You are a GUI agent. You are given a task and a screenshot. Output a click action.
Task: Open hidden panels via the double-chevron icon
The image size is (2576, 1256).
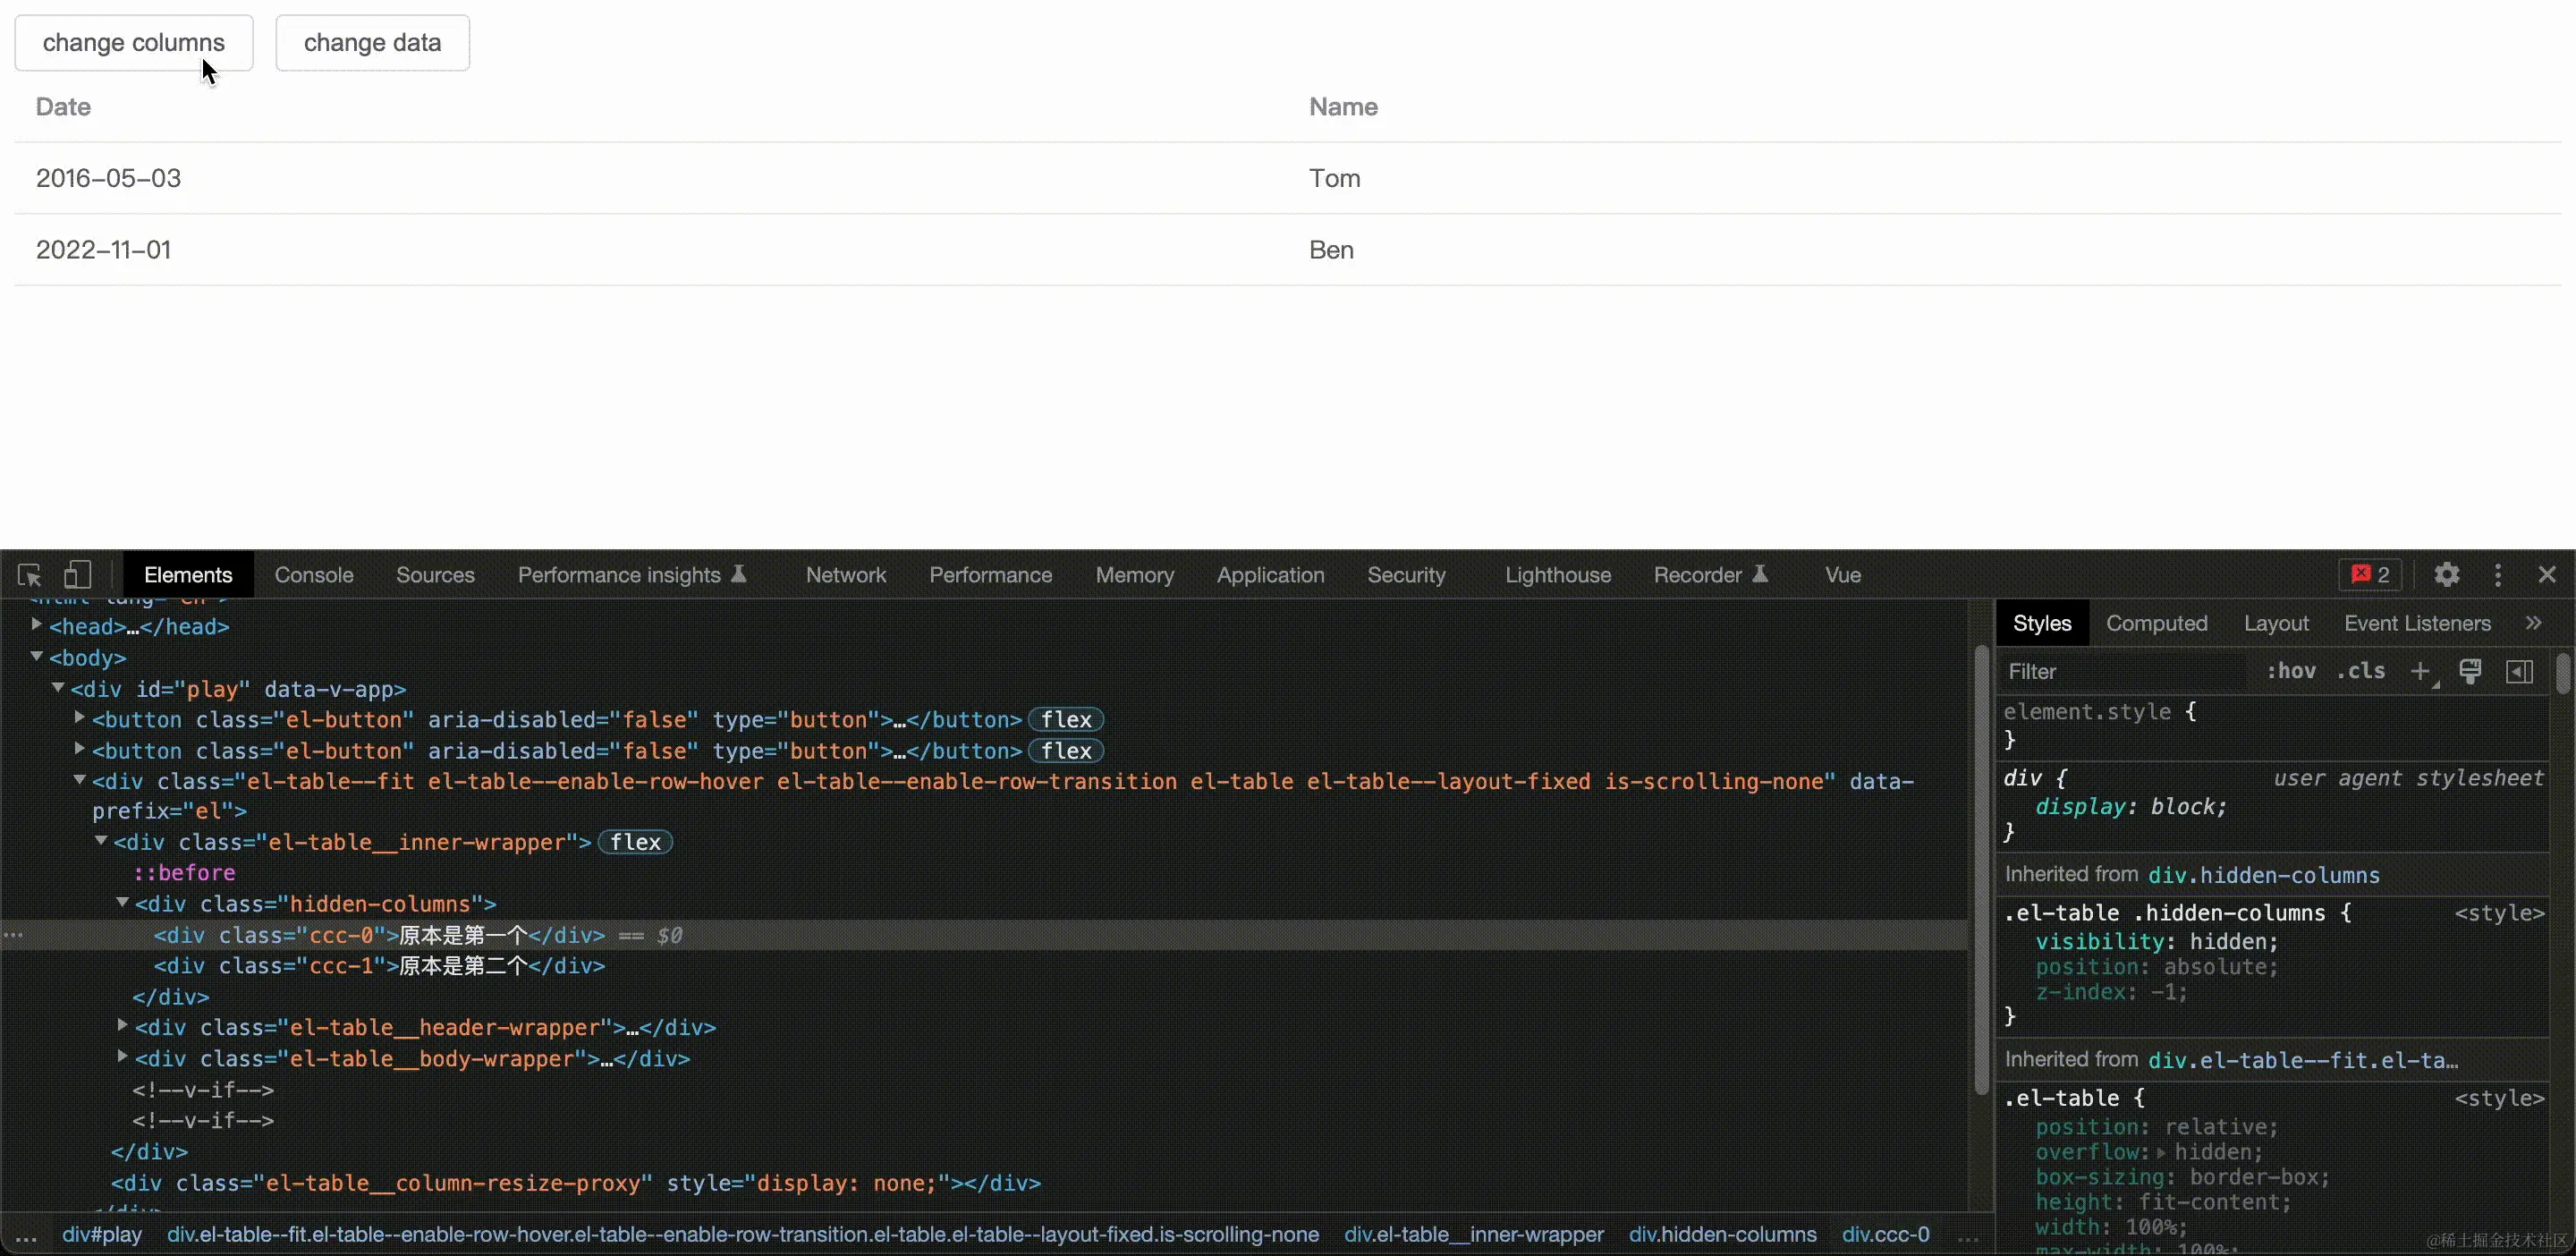point(2534,622)
